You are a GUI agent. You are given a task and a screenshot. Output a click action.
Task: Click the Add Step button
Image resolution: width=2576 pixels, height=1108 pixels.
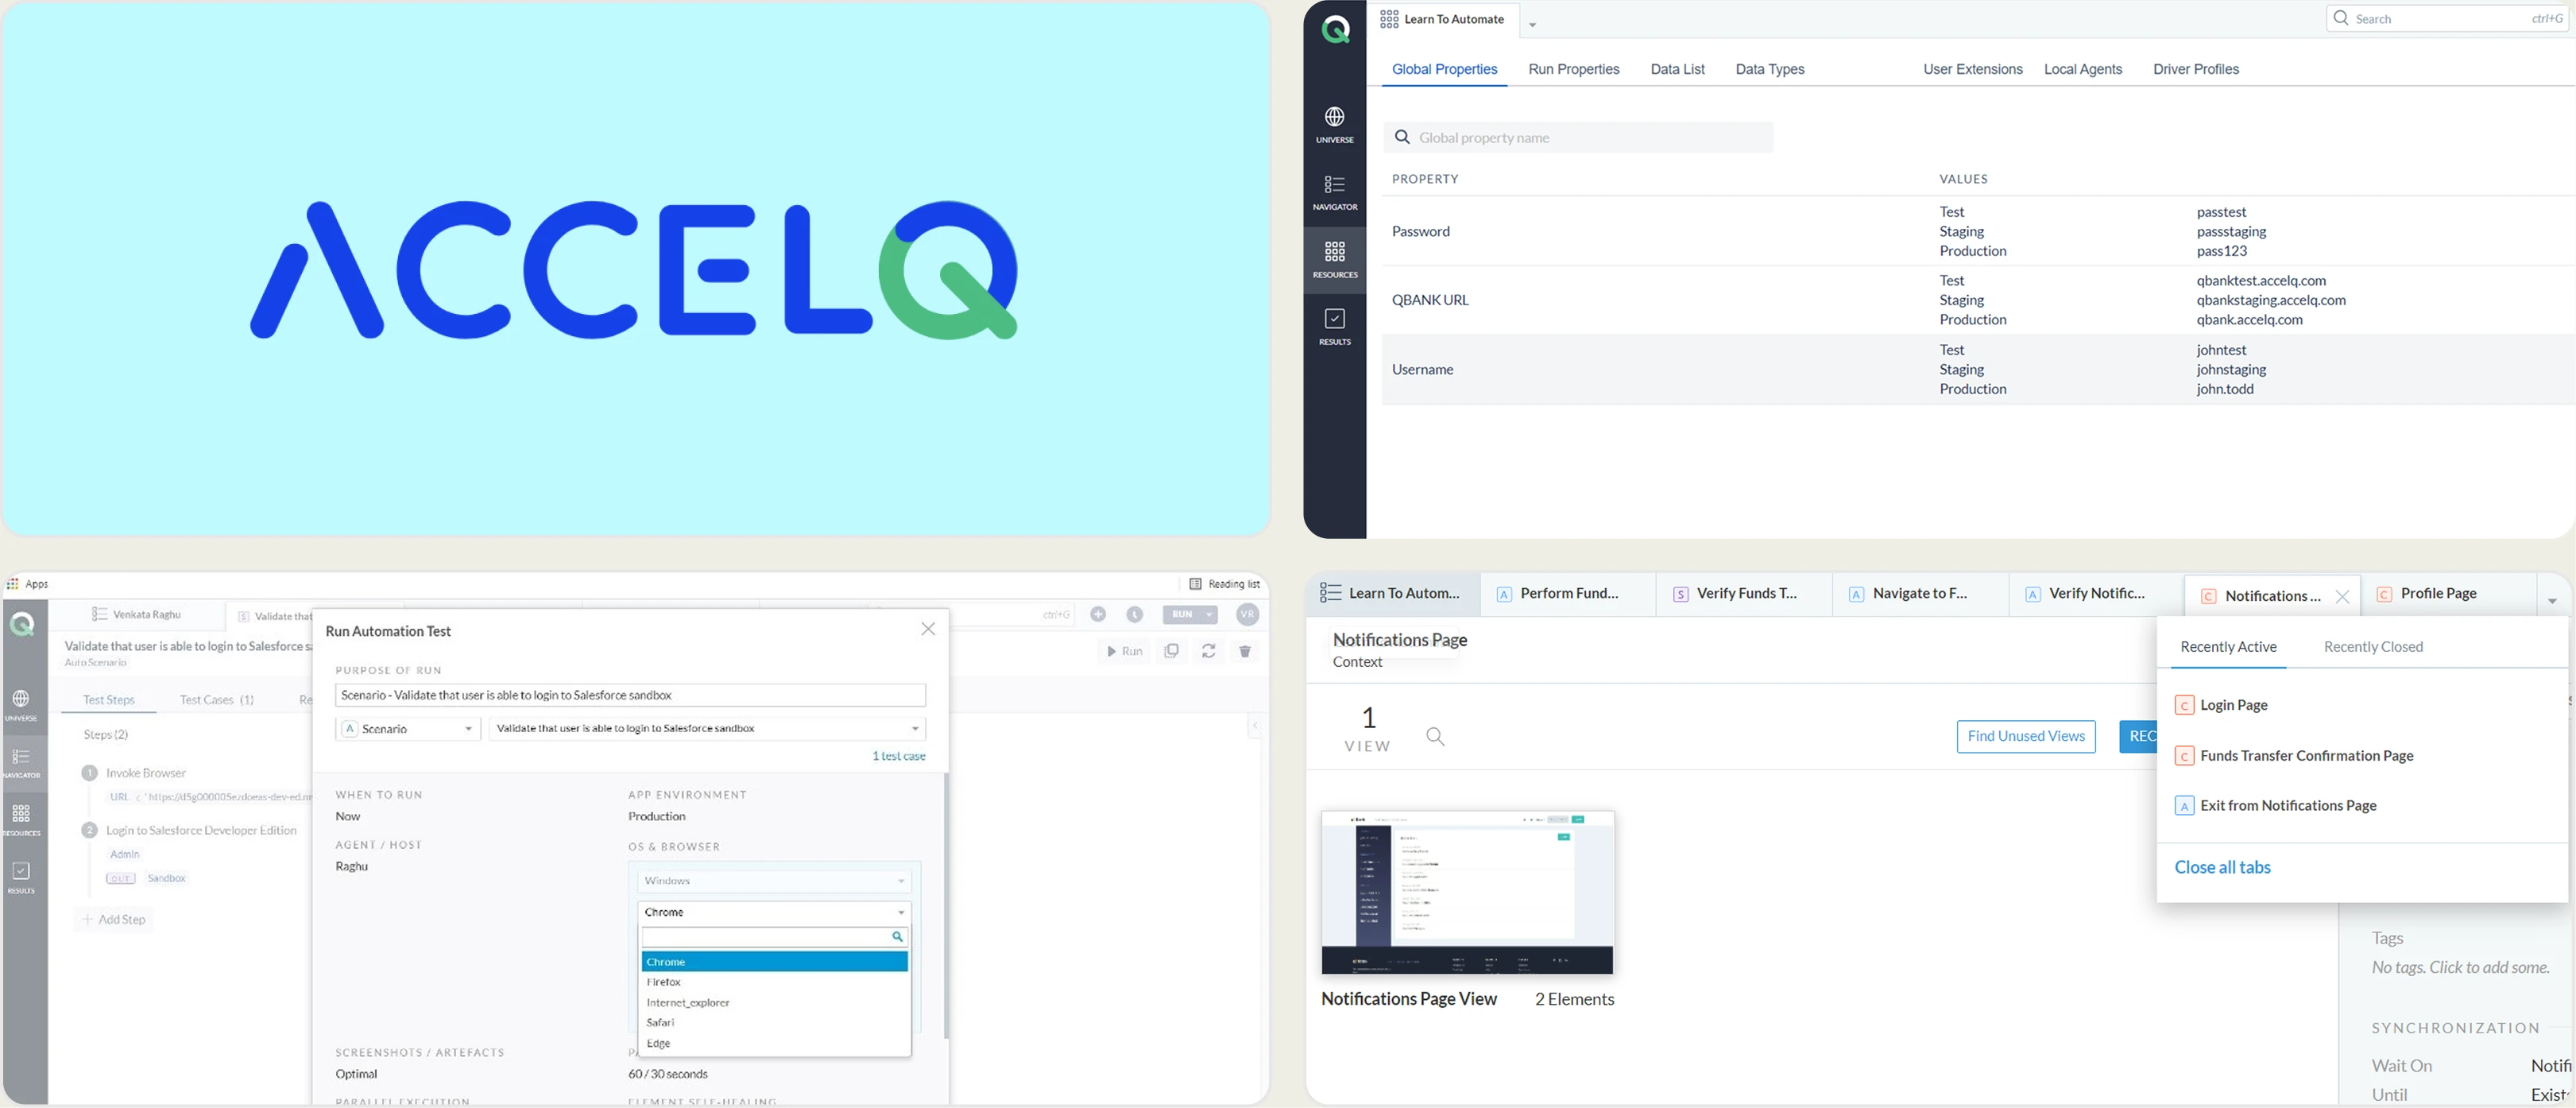click(114, 920)
